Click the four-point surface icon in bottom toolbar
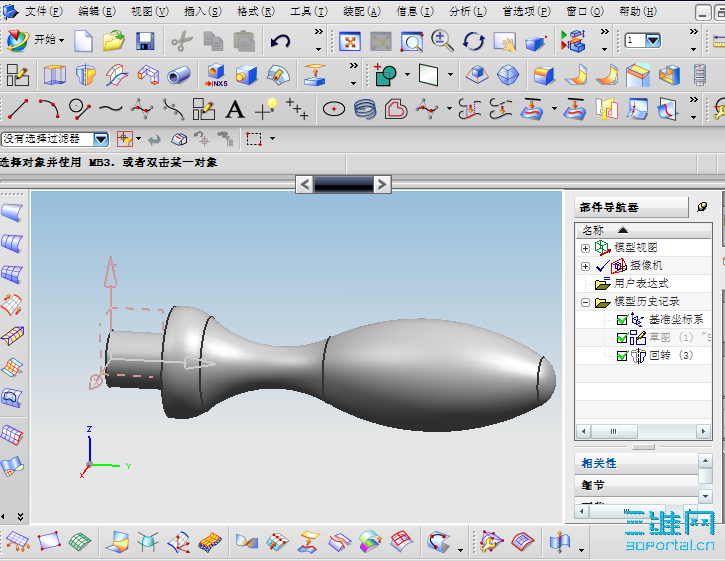This screenshot has width=725, height=561. pyautogui.click(x=49, y=540)
